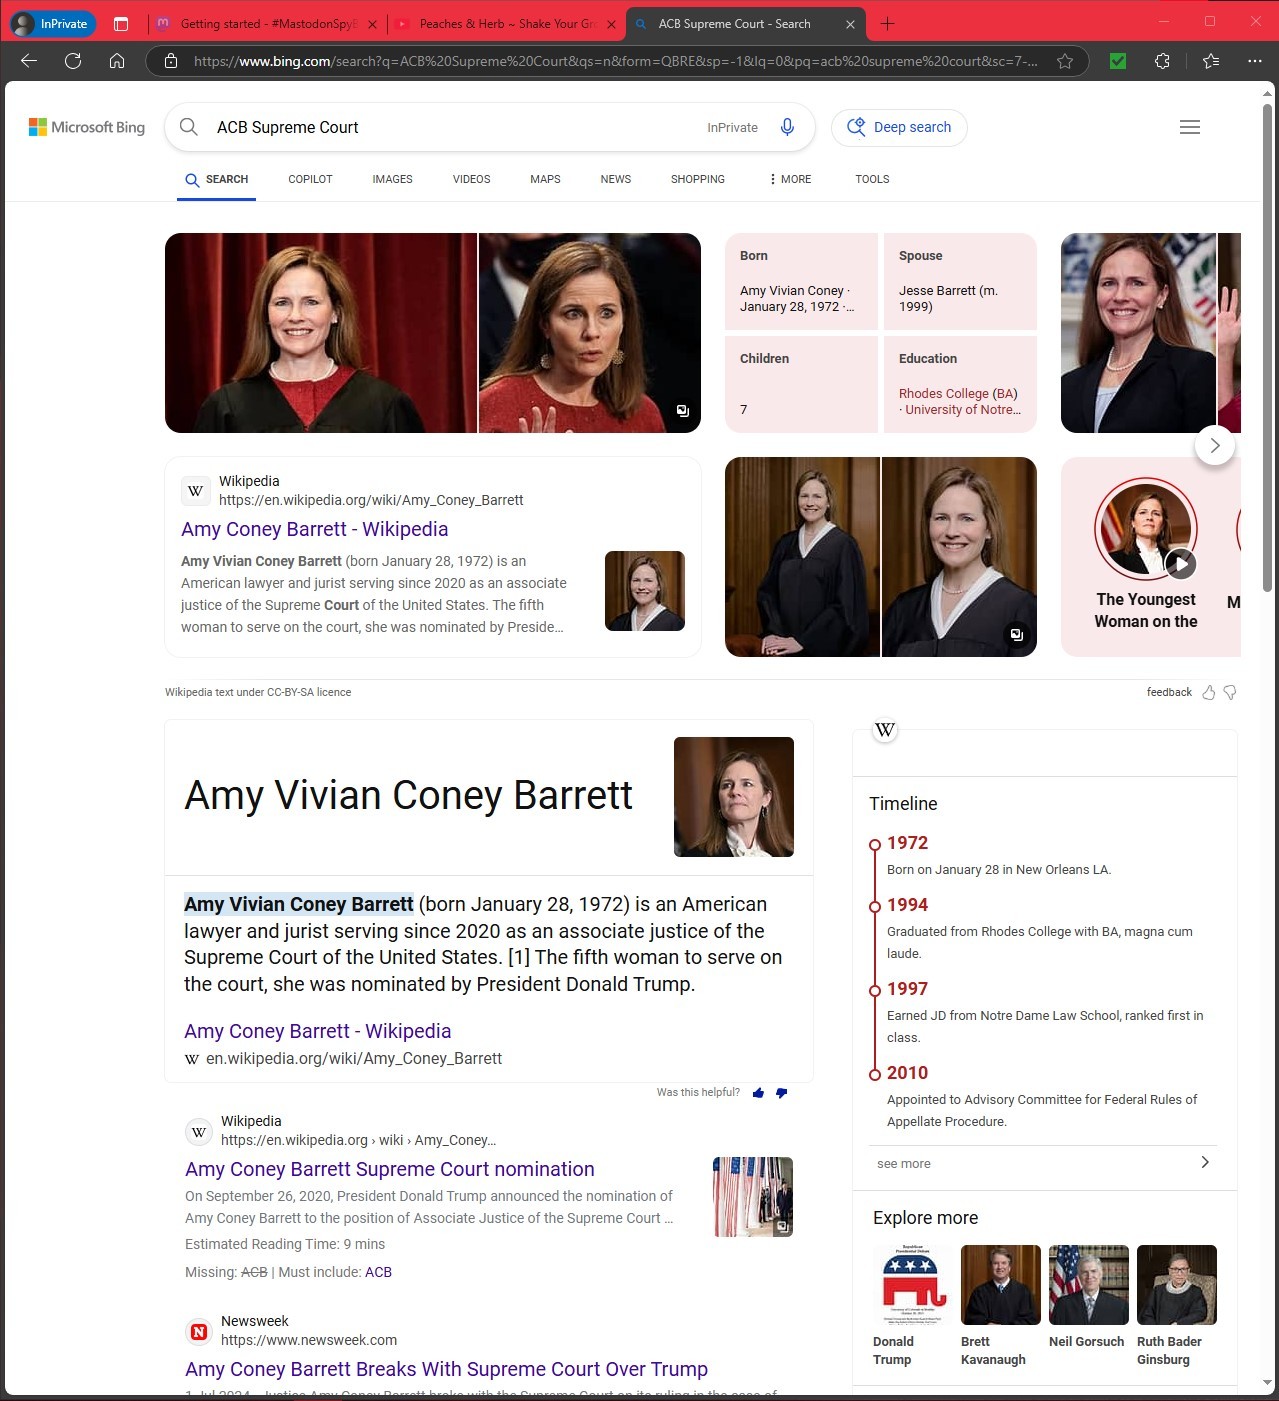Click the 1994 timeline entry
The height and width of the screenshot is (1401, 1279).
click(907, 905)
